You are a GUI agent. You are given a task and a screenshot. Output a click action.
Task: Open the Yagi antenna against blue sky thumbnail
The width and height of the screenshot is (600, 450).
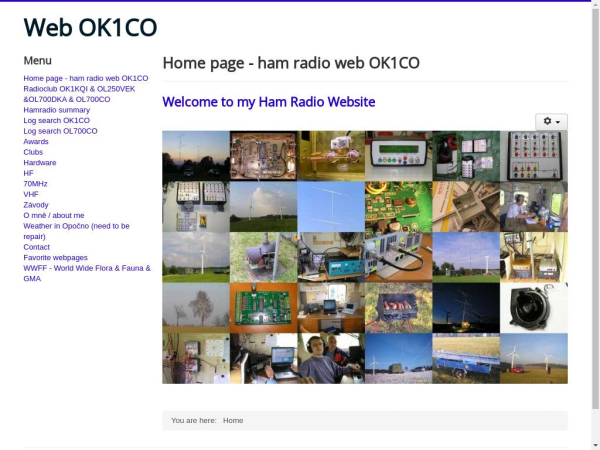(331, 207)
